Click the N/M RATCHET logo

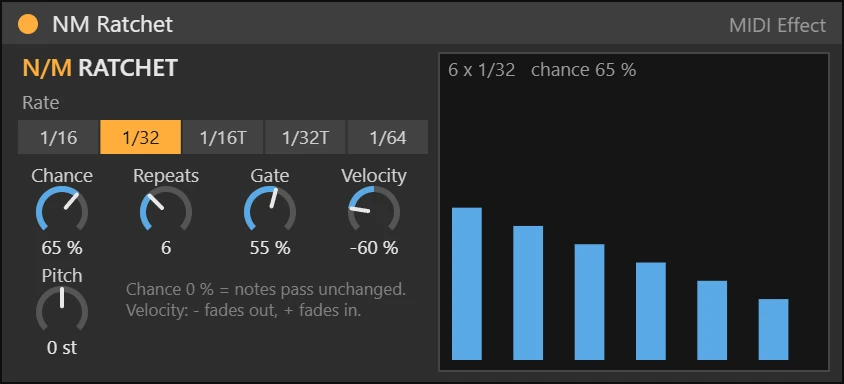100,68
